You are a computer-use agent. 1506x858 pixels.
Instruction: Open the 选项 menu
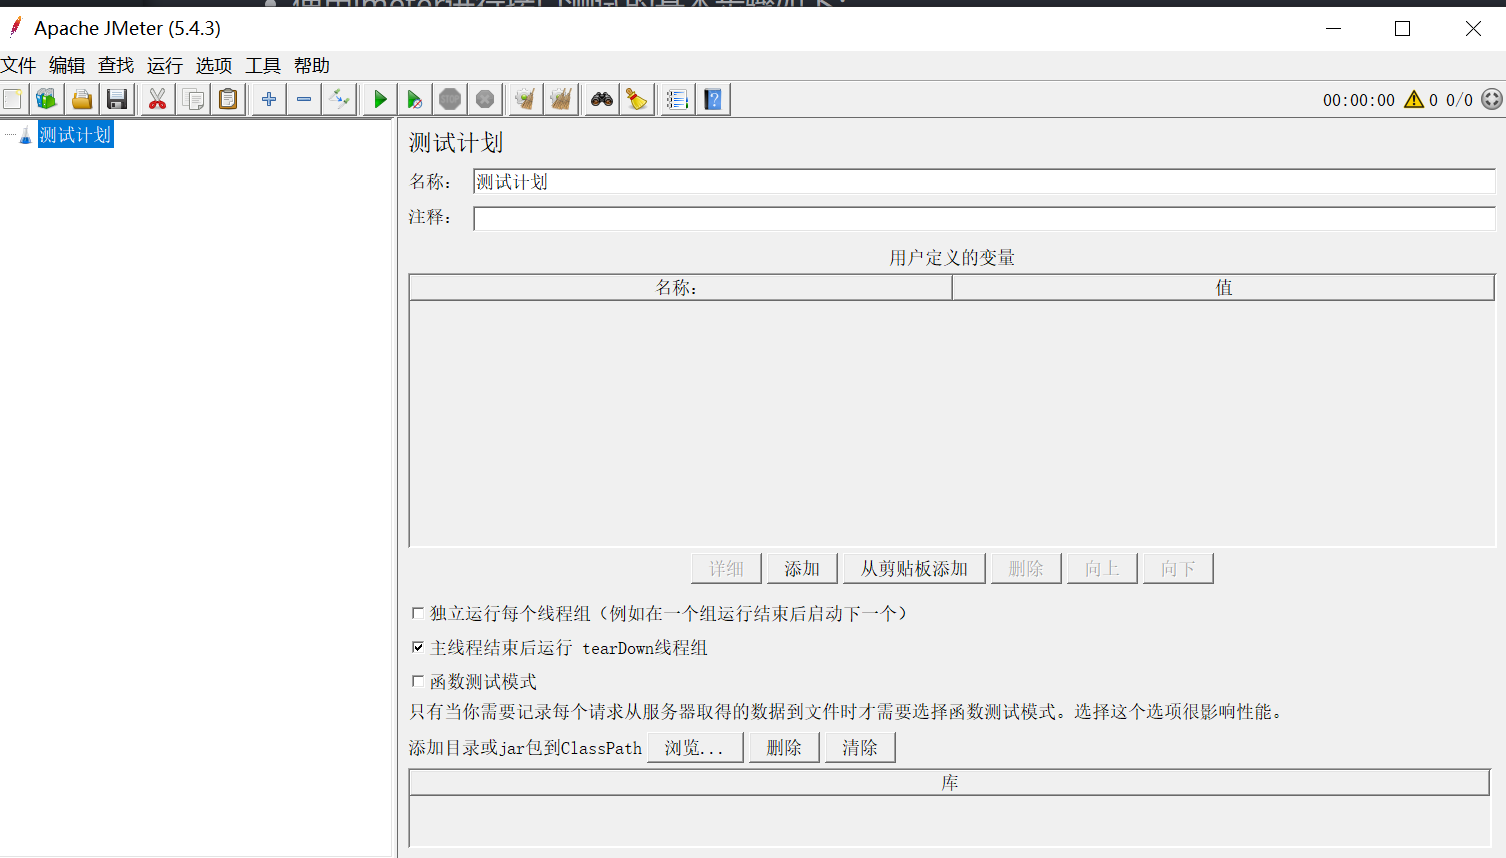click(214, 65)
